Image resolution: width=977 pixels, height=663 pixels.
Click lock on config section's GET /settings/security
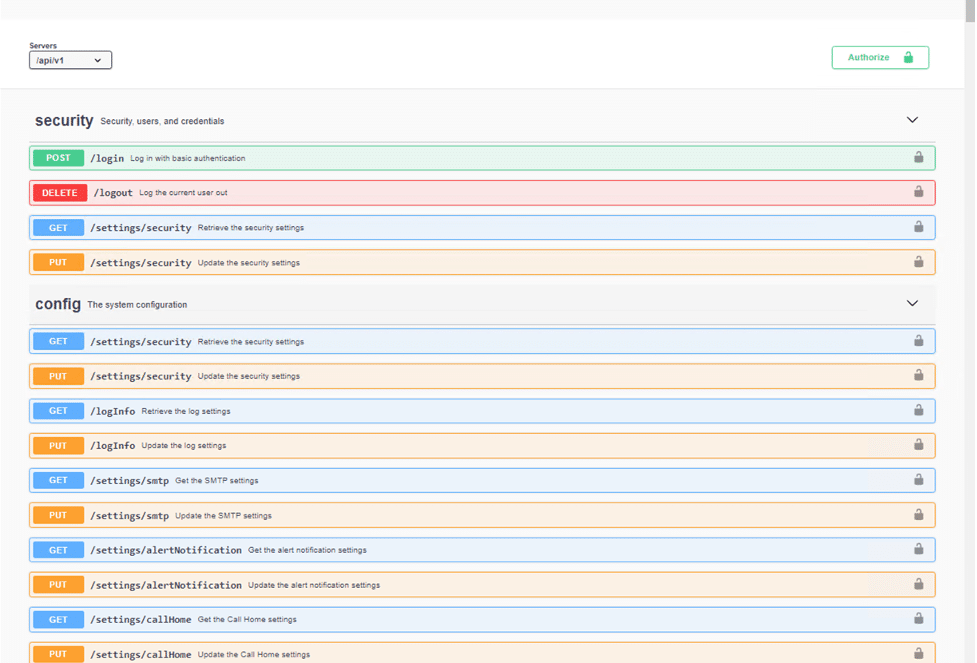tap(918, 340)
